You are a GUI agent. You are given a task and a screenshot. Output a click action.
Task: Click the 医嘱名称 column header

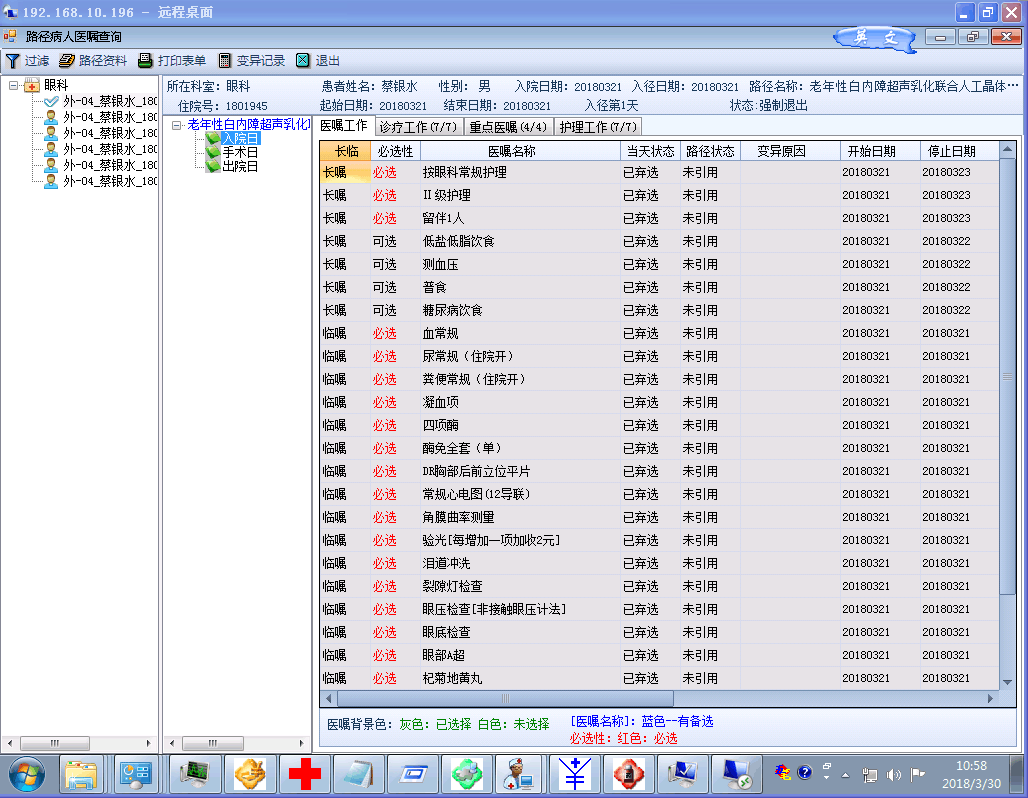520,151
